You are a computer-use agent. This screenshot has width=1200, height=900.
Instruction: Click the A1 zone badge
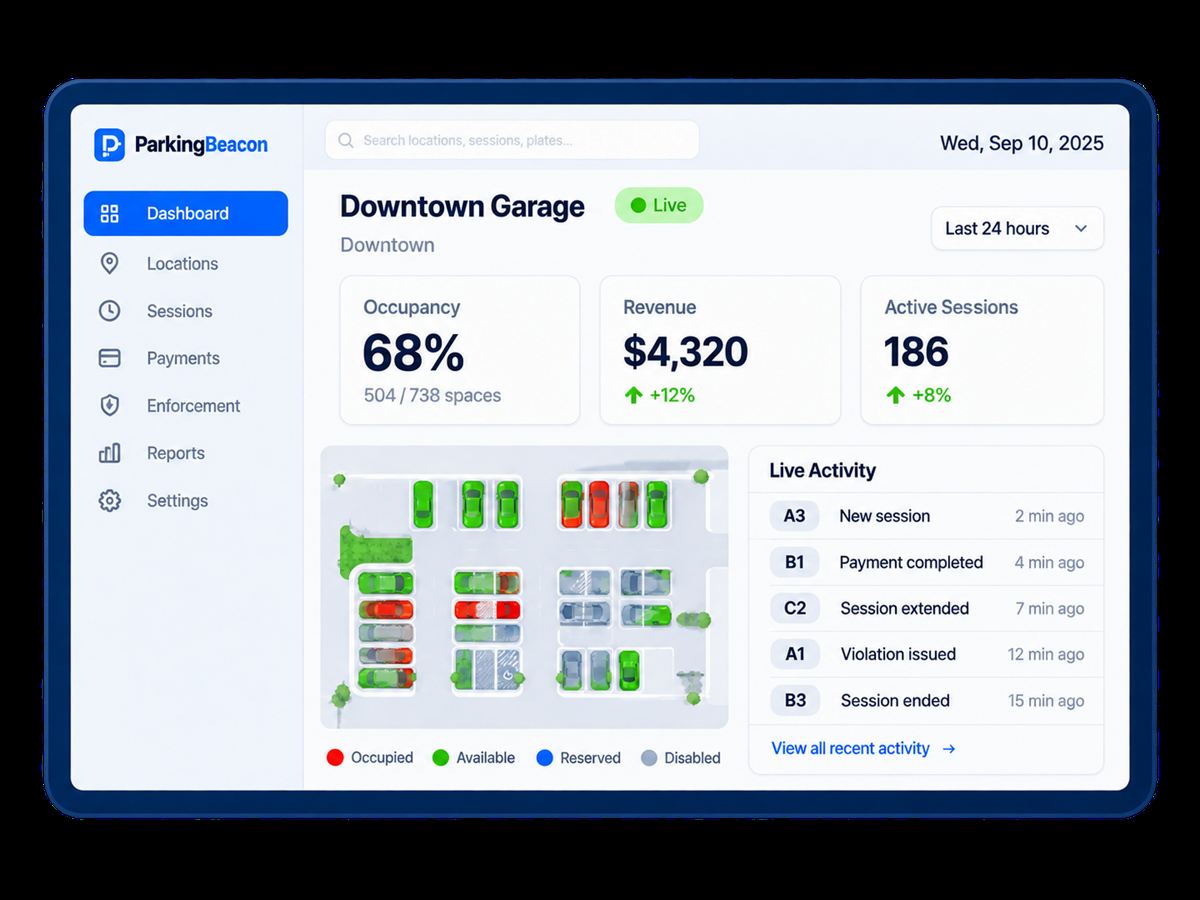pyautogui.click(x=795, y=654)
